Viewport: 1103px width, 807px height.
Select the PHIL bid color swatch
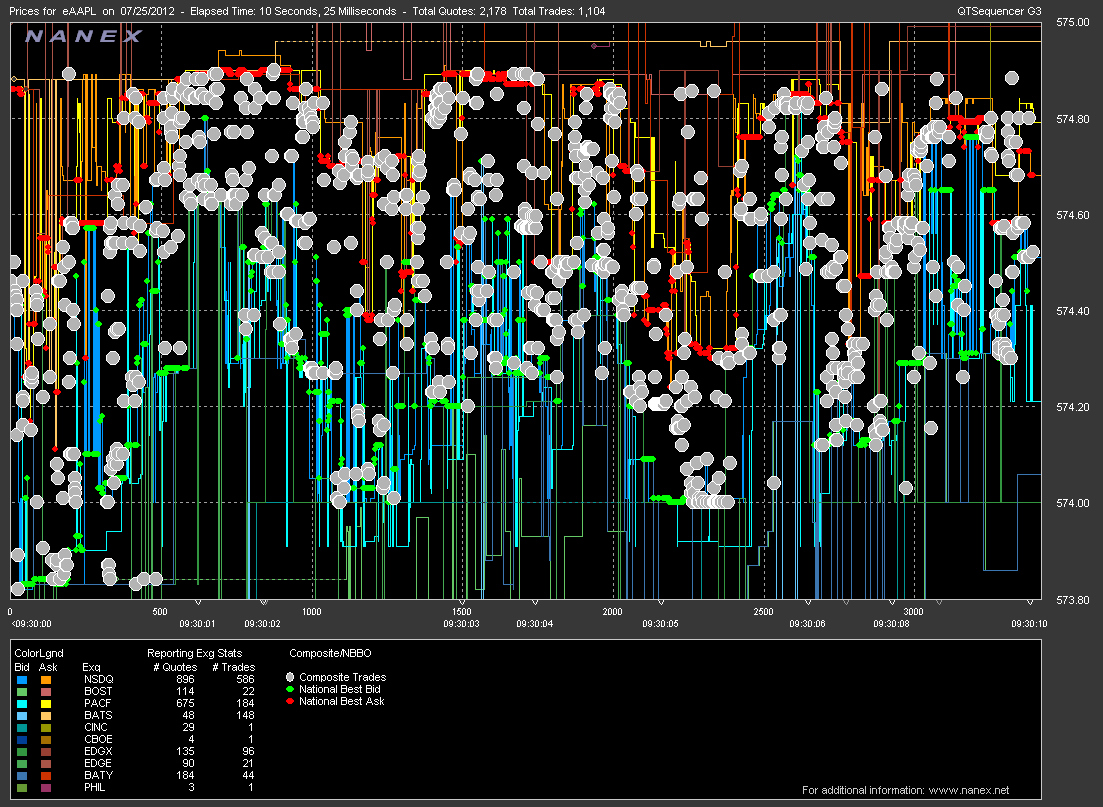pos(22,787)
